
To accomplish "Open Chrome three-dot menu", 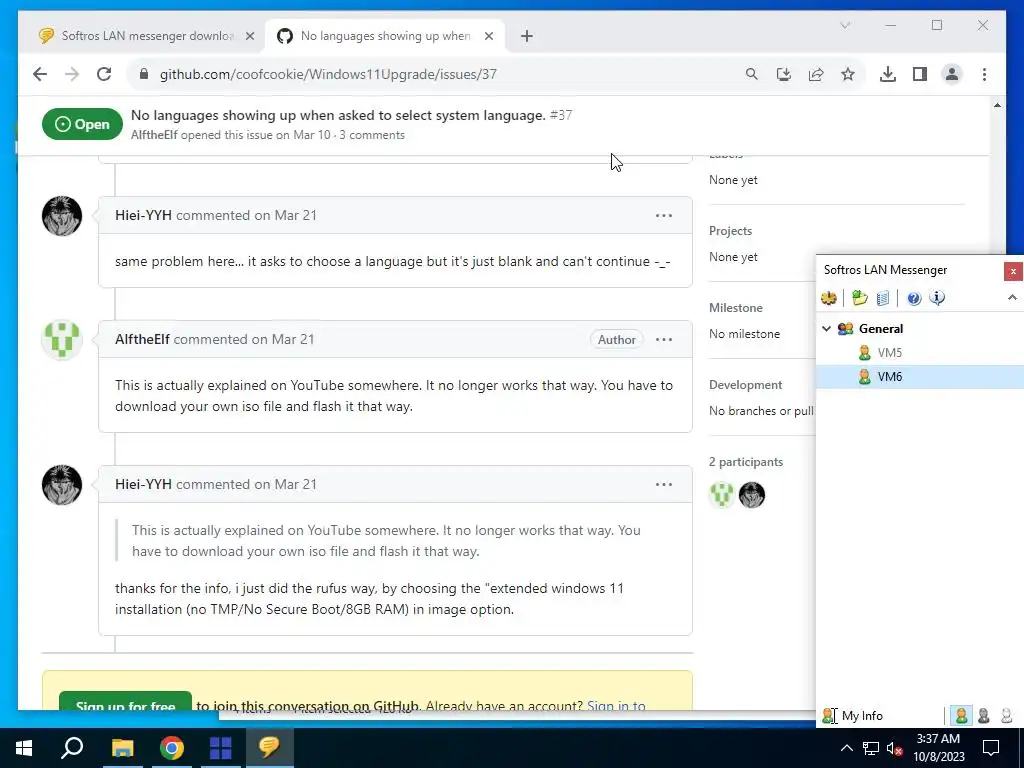I will [984, 74].
